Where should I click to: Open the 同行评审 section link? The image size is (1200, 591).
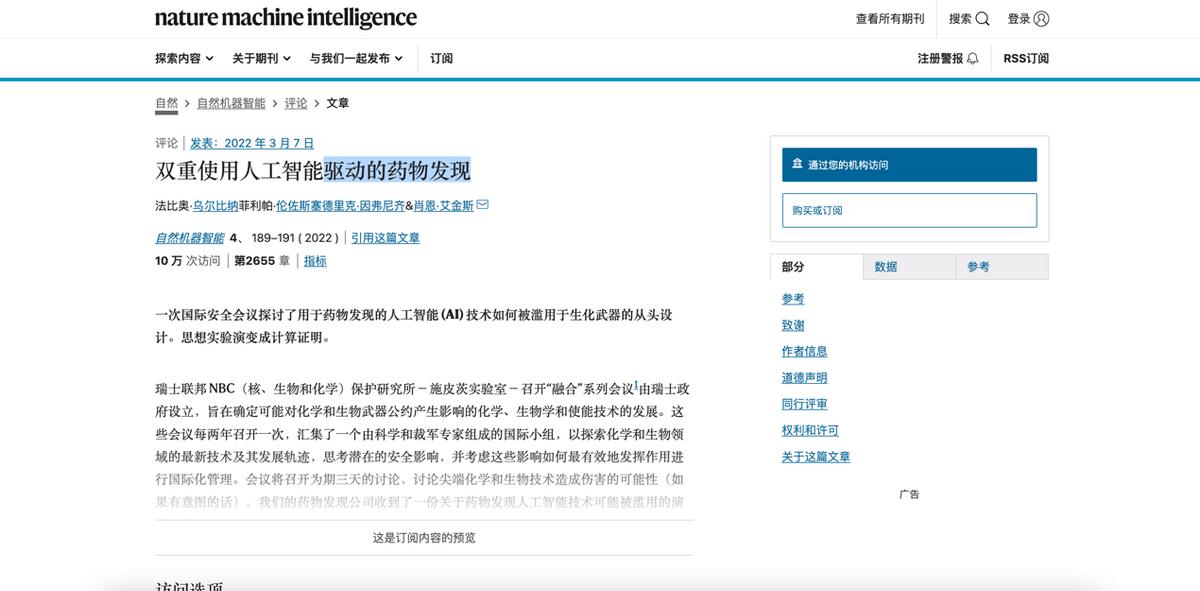[804, 404]
